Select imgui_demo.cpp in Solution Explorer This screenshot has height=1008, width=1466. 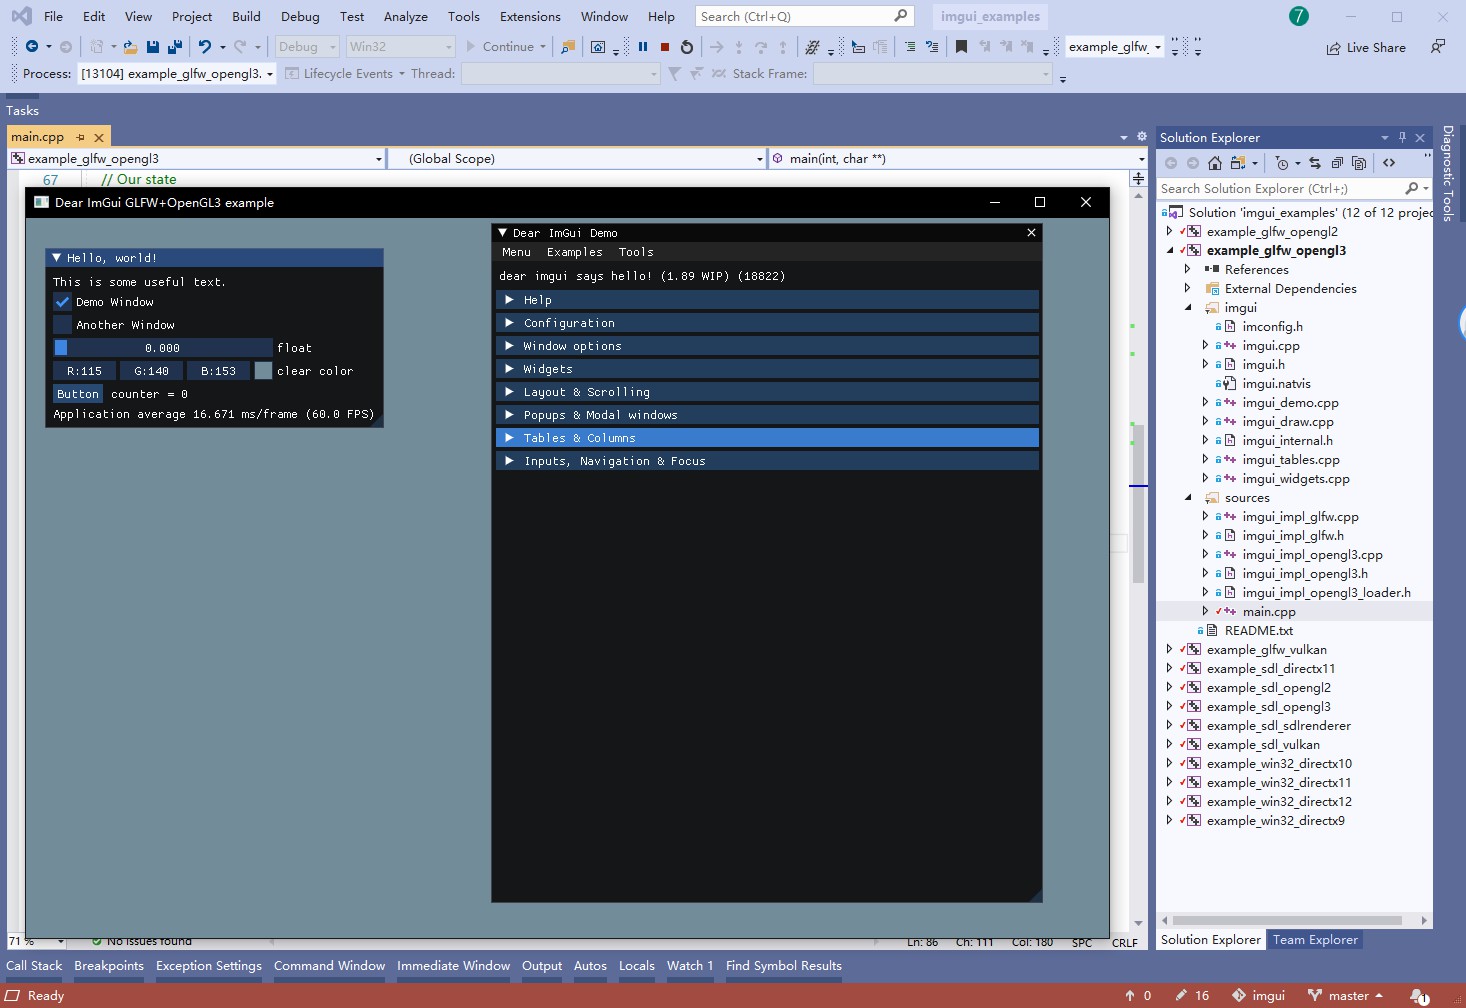coord(1290,403)
